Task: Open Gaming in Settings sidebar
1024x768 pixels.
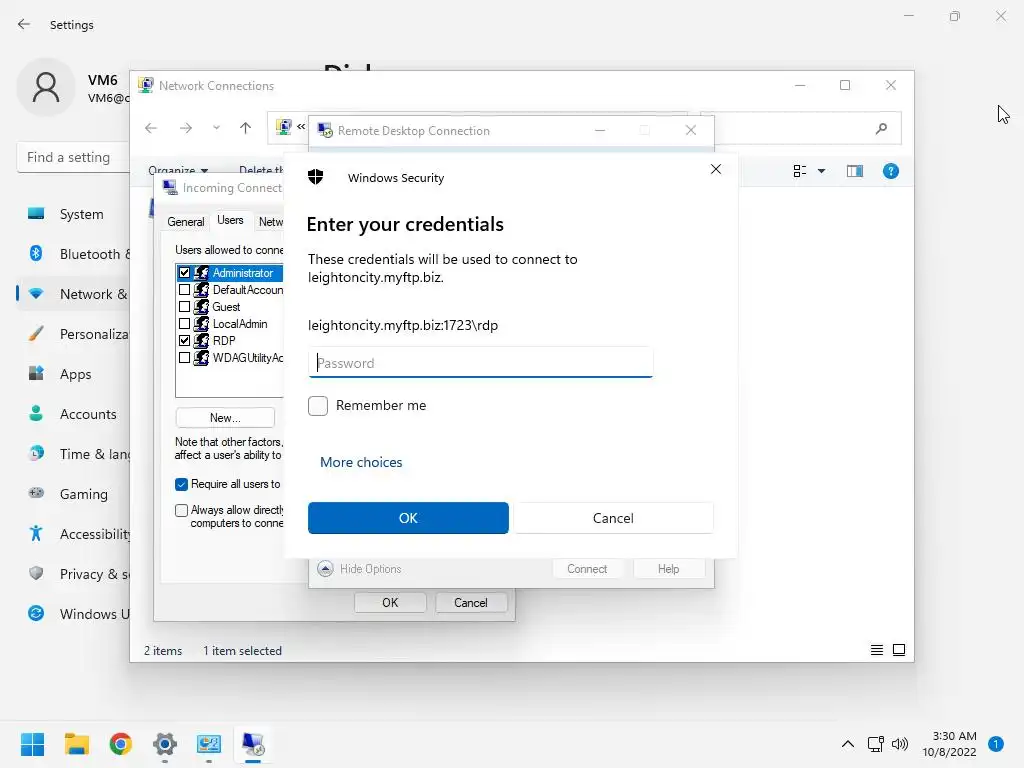Action: pos(73,494)
